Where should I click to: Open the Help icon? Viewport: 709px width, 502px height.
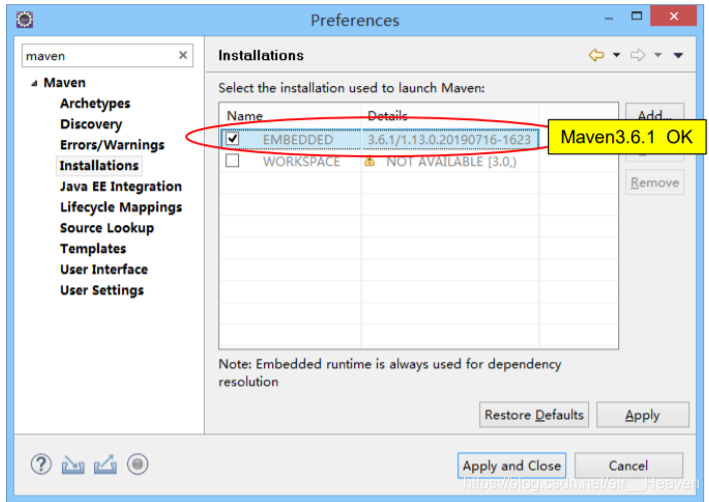pyautogui.click(x=41, y=464)
